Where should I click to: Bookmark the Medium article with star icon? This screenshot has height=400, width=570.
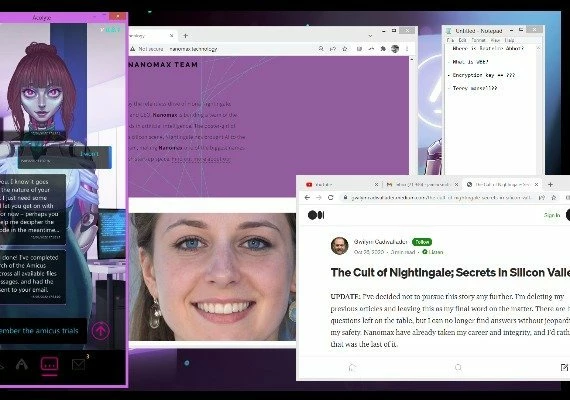(554, 197)
